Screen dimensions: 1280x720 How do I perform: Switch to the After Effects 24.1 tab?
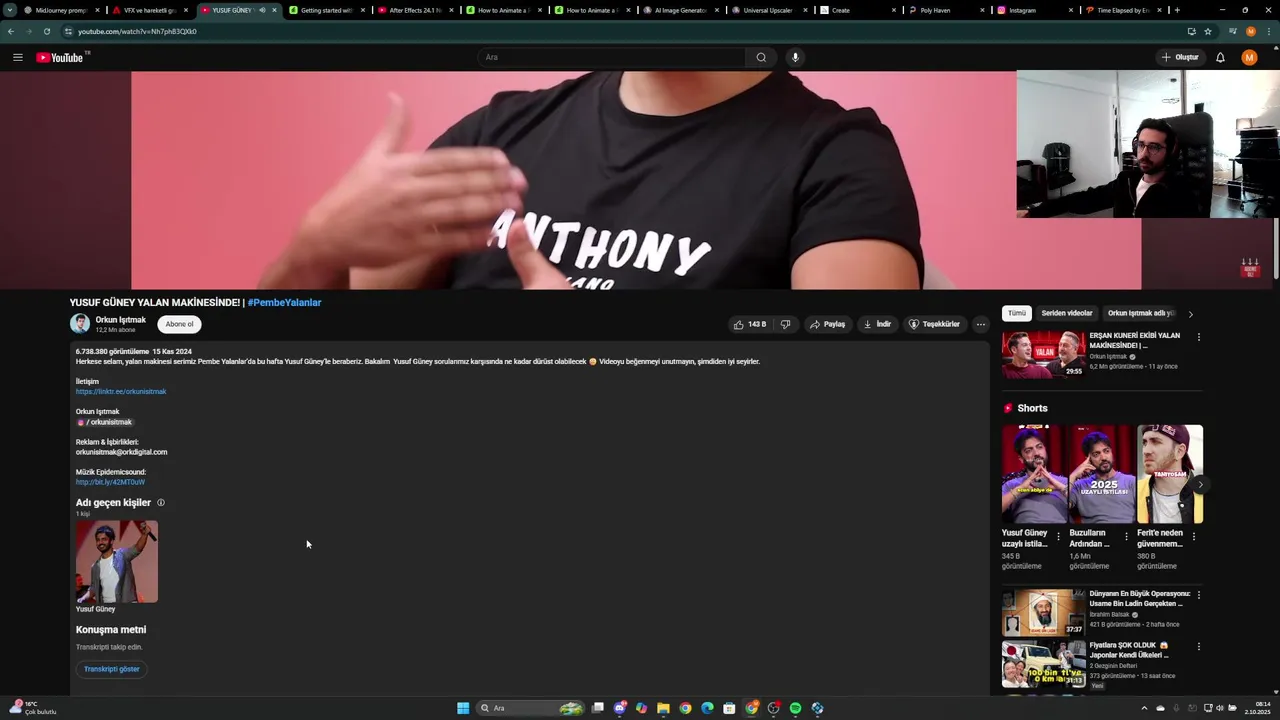tap(415, 10)
